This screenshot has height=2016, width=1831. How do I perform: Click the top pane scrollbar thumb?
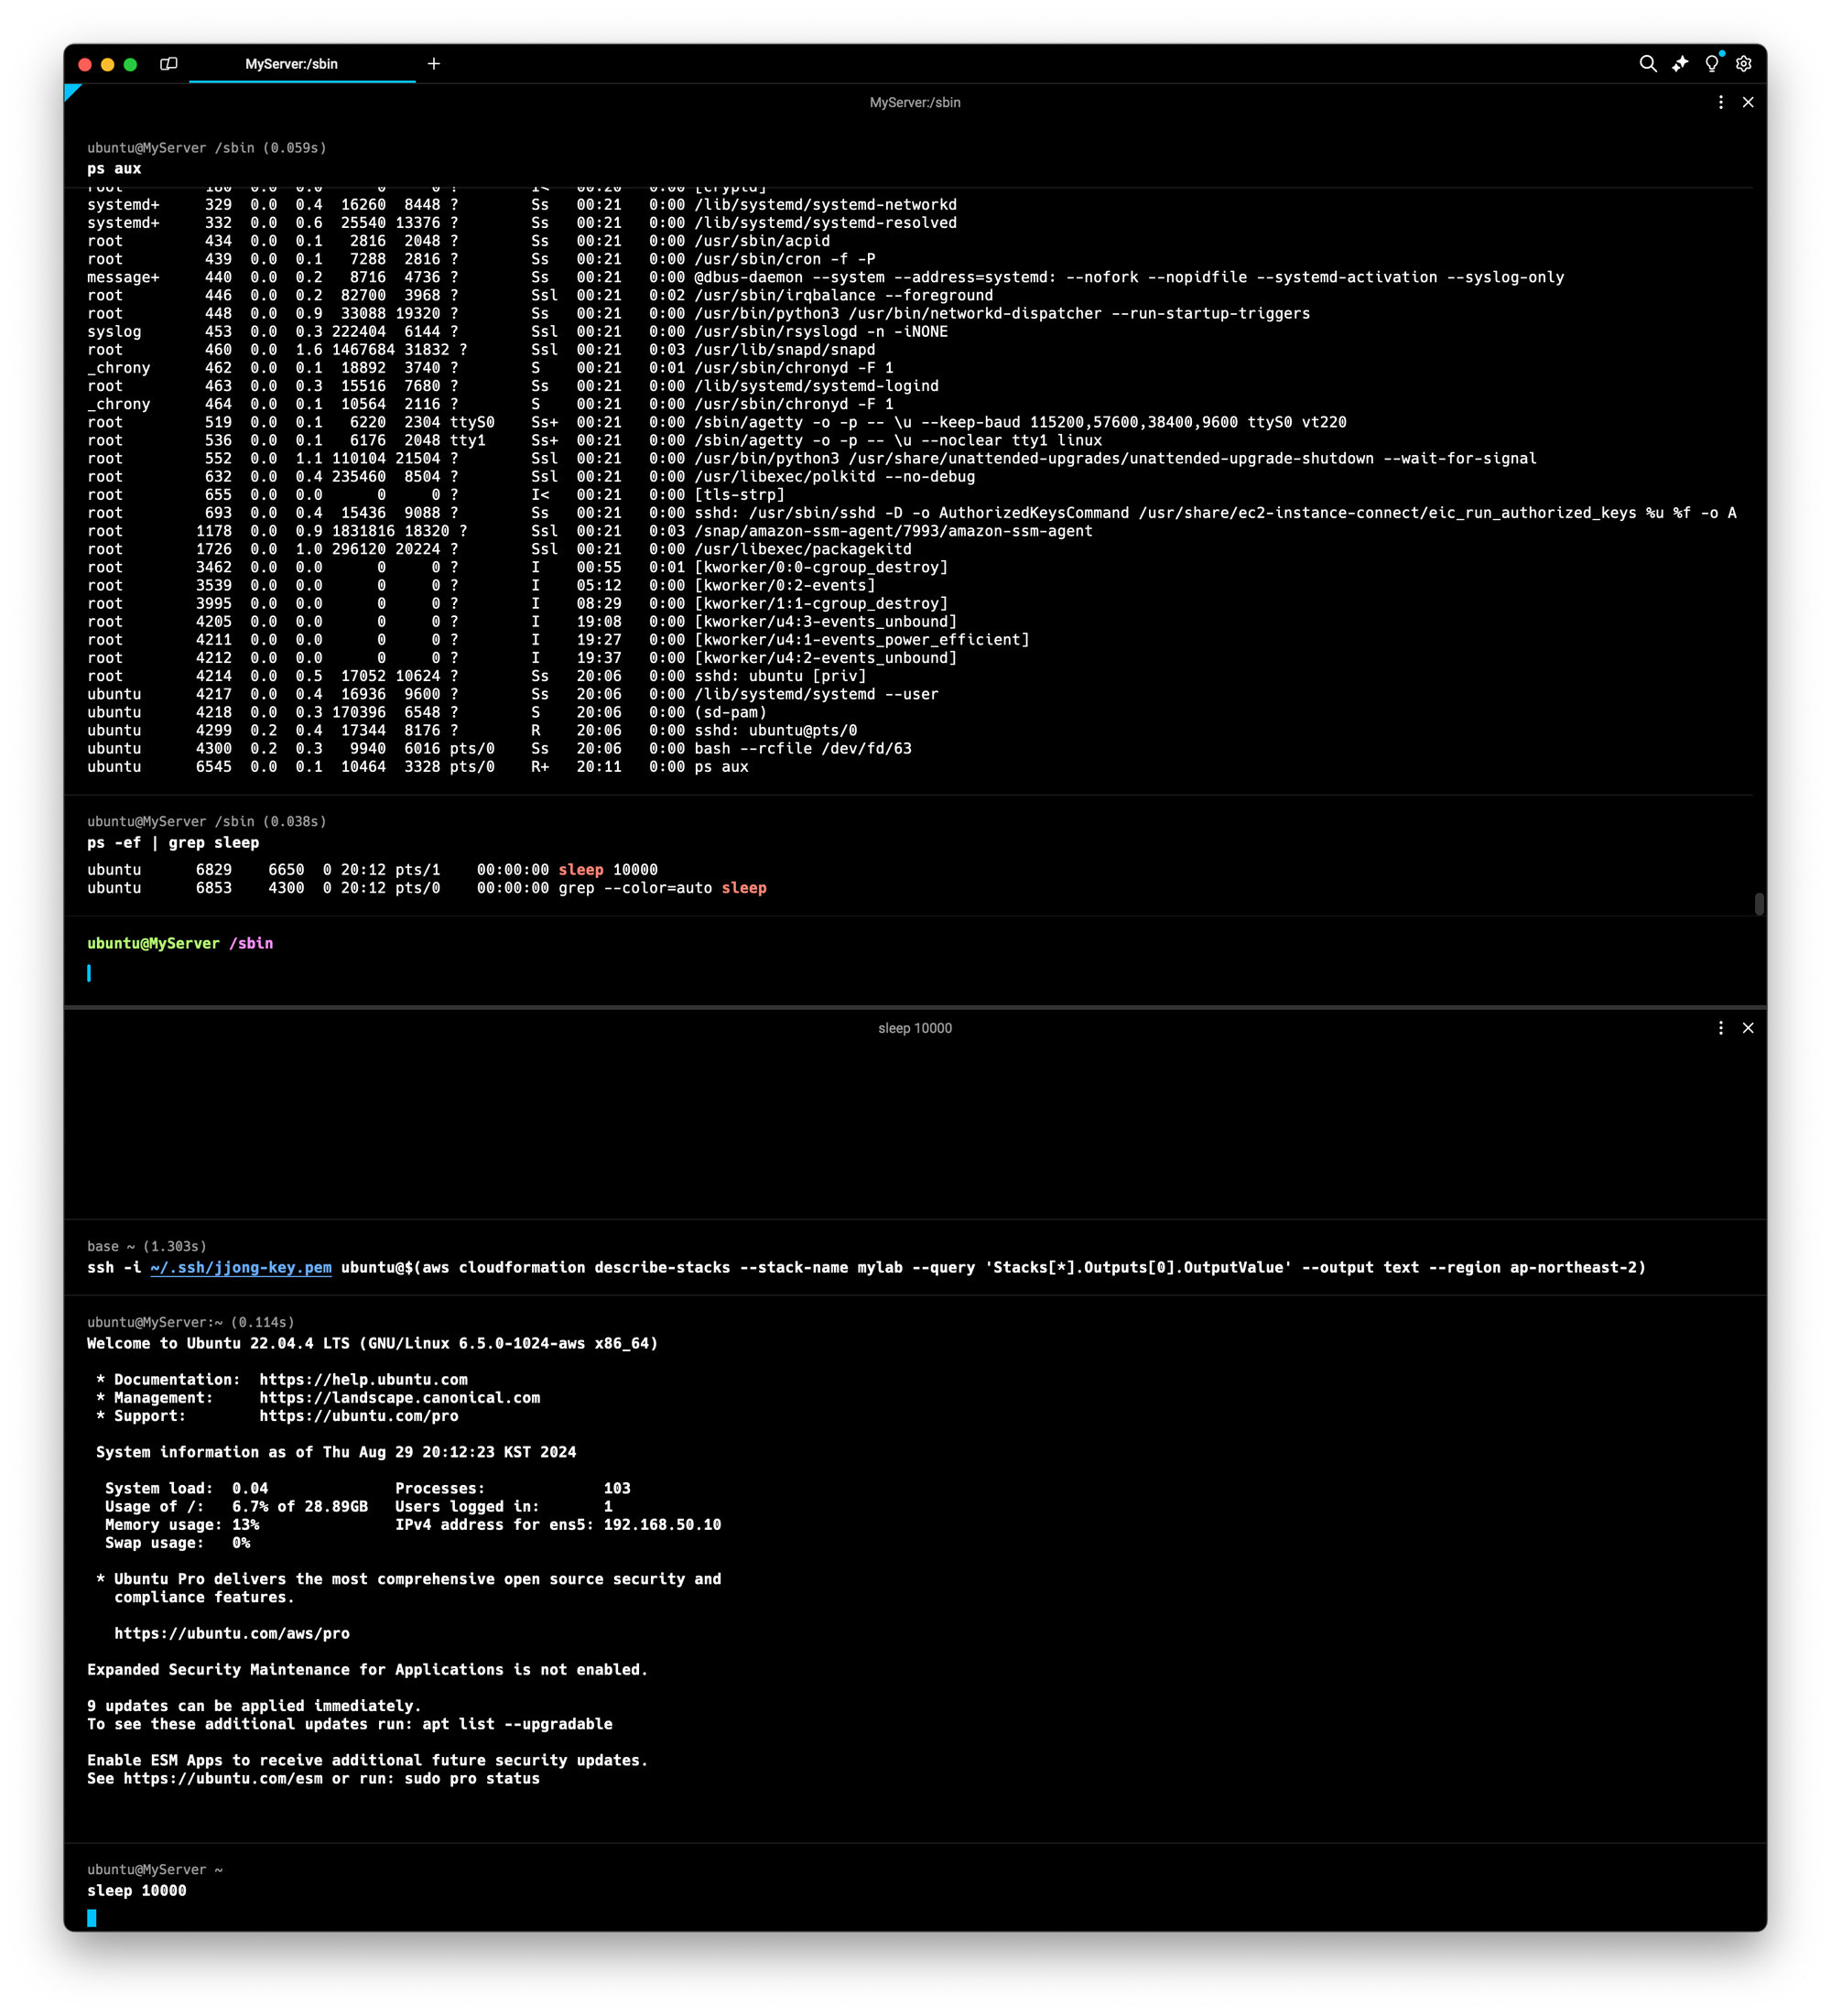[1759, 904]
